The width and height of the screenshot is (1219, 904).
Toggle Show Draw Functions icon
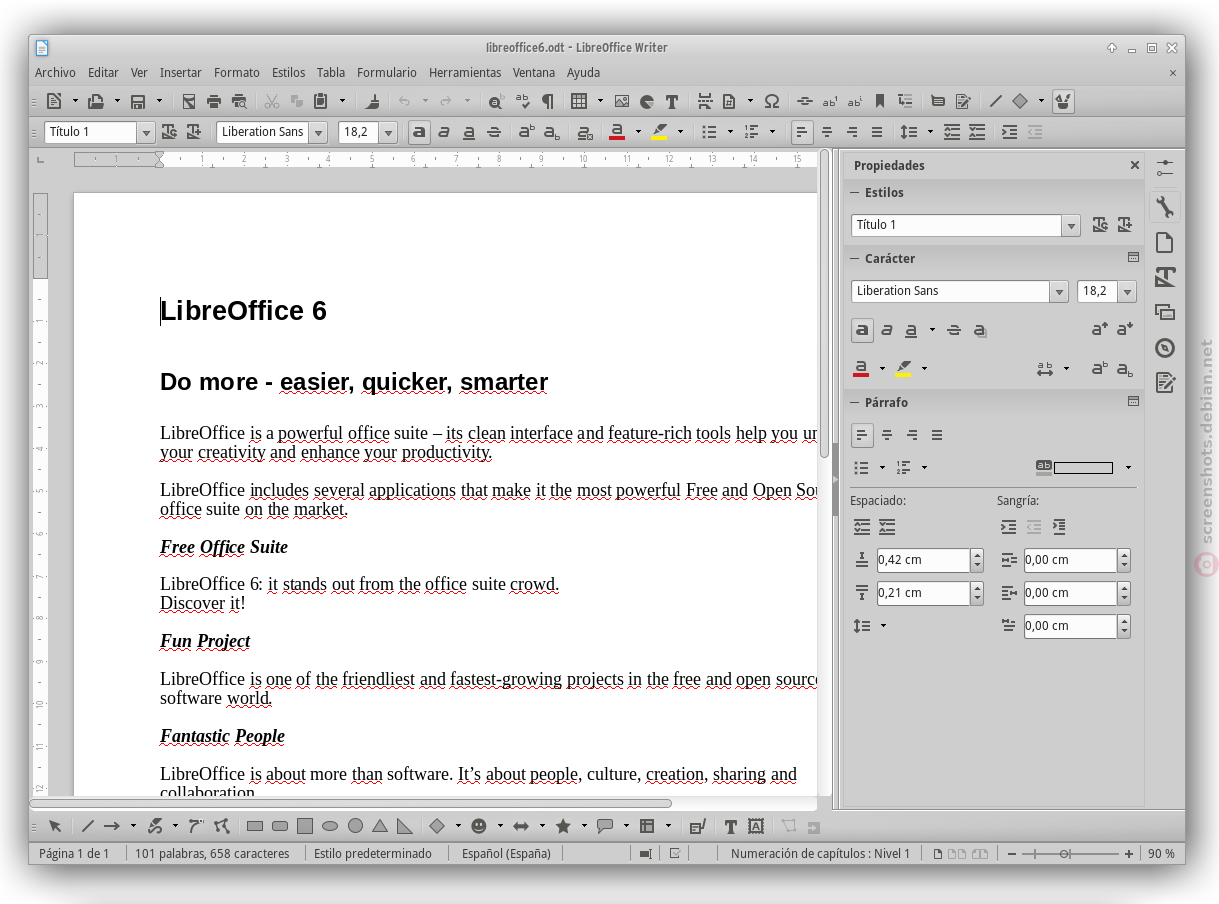(1064, 101)
